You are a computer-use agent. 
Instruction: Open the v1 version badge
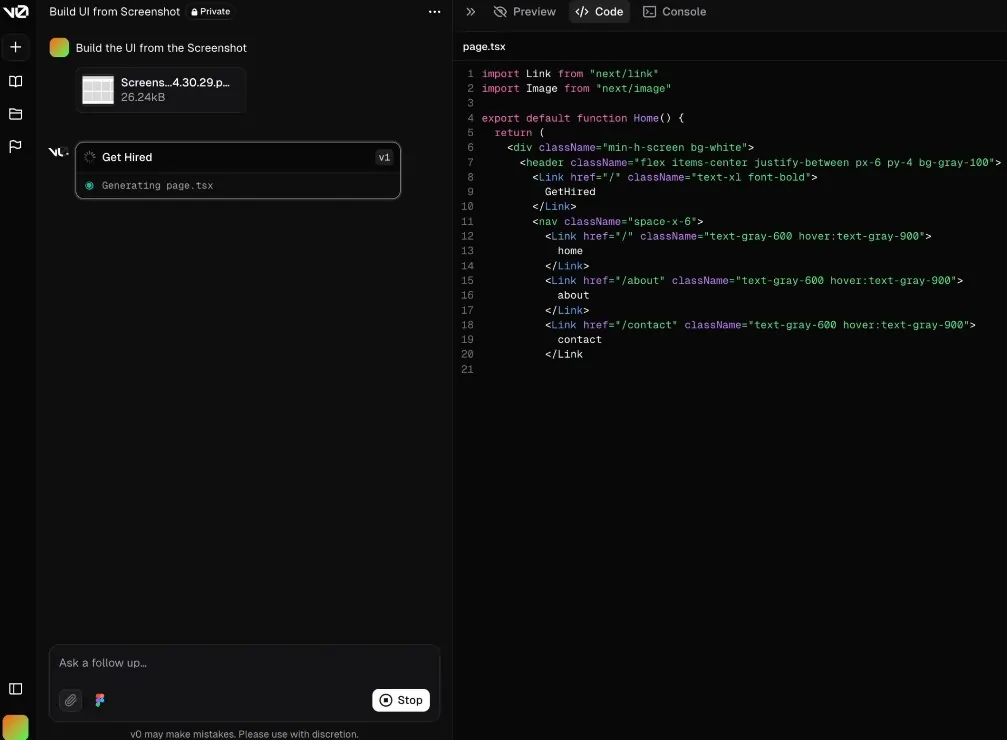click(x=384, y=157)
